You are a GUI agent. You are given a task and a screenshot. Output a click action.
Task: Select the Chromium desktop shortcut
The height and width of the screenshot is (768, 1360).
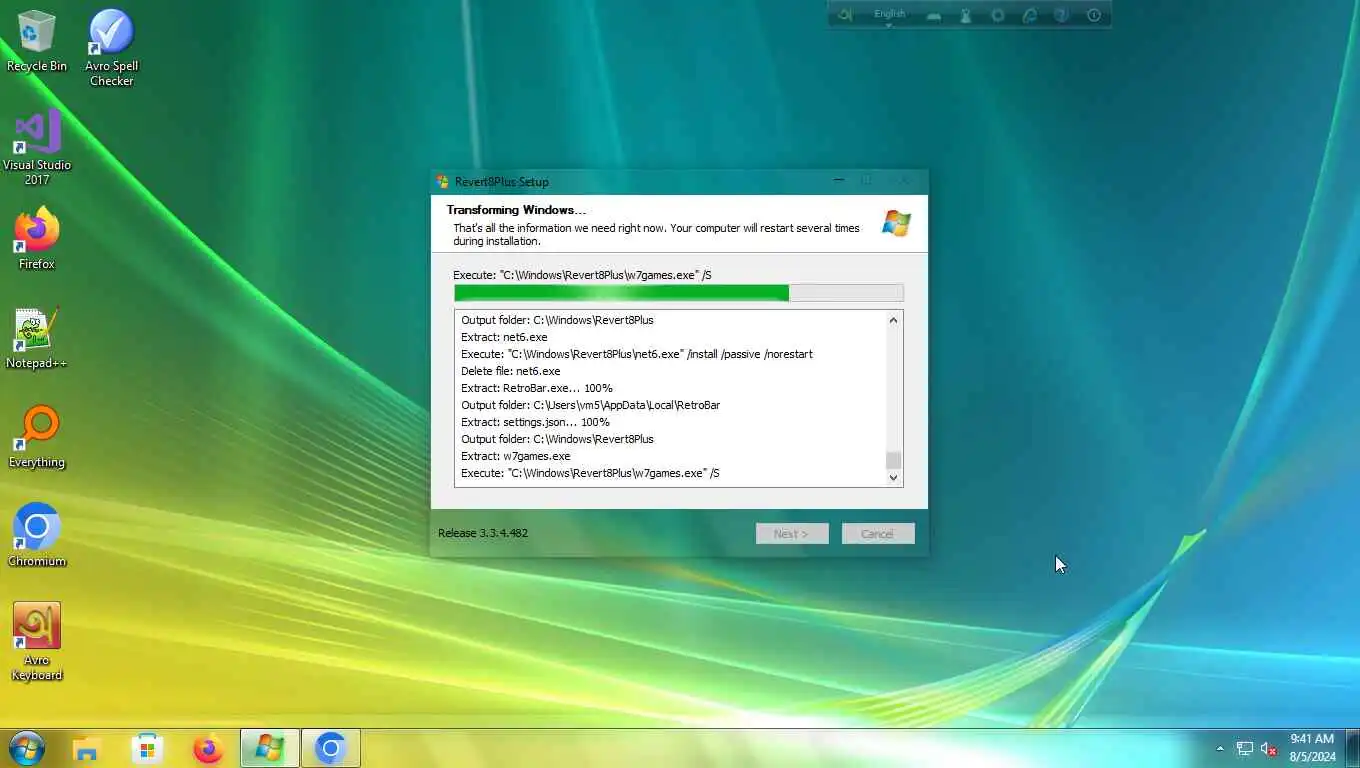tap(37, 535)
